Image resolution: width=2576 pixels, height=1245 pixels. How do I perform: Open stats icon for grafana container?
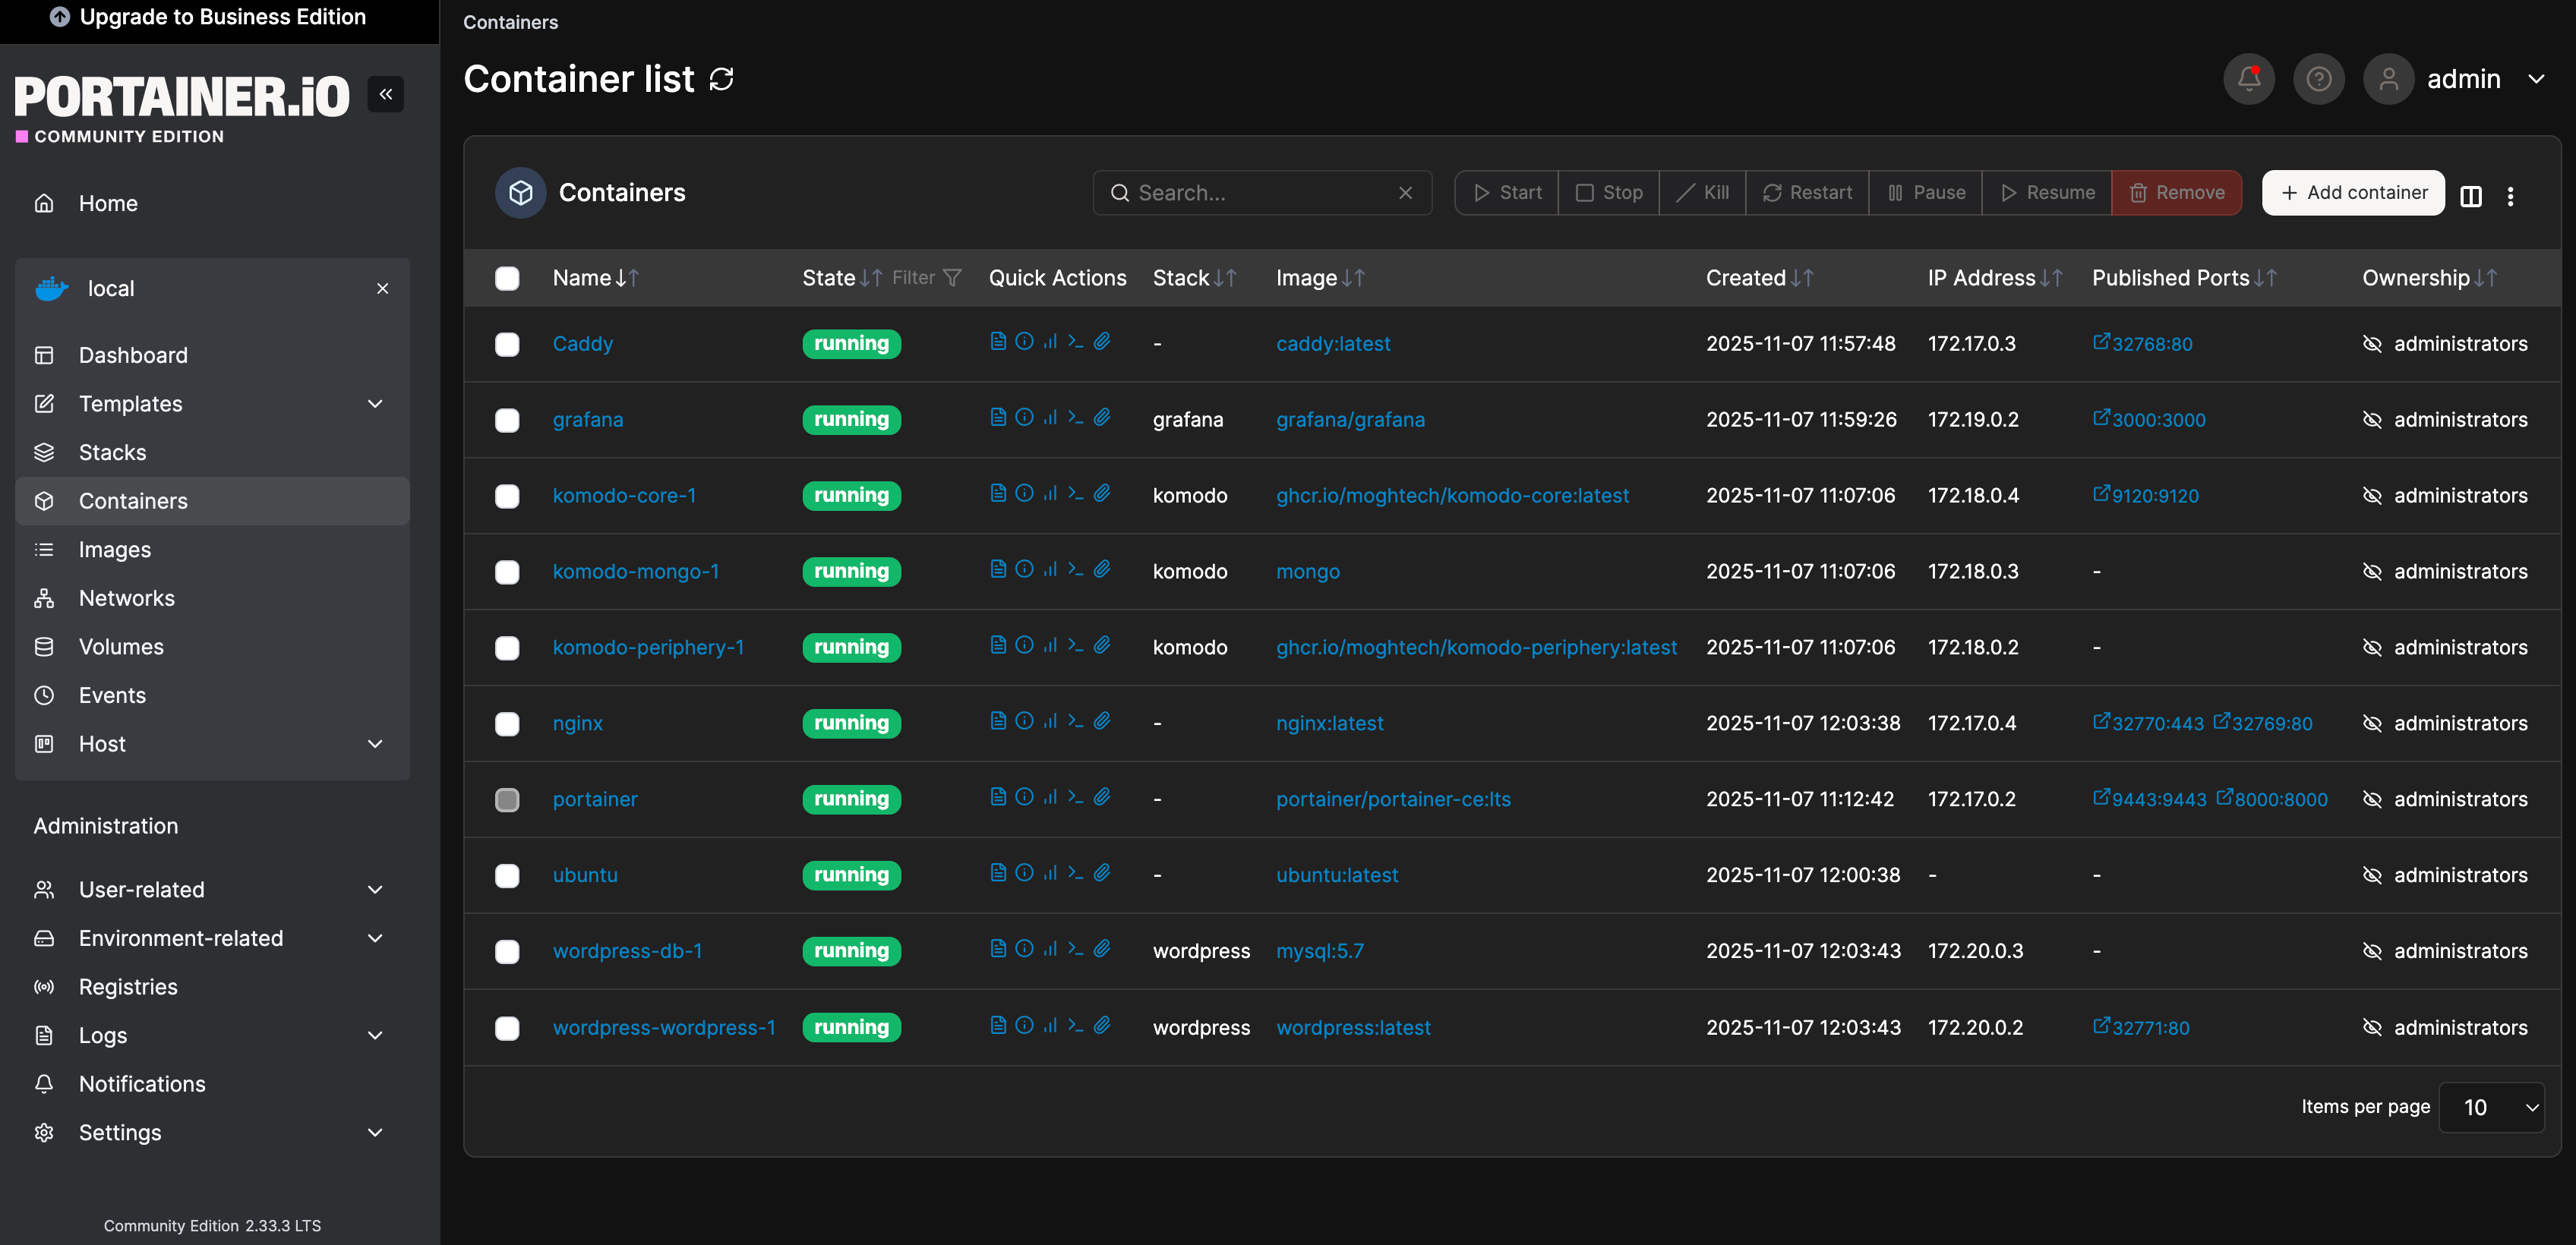[1050, 417]
